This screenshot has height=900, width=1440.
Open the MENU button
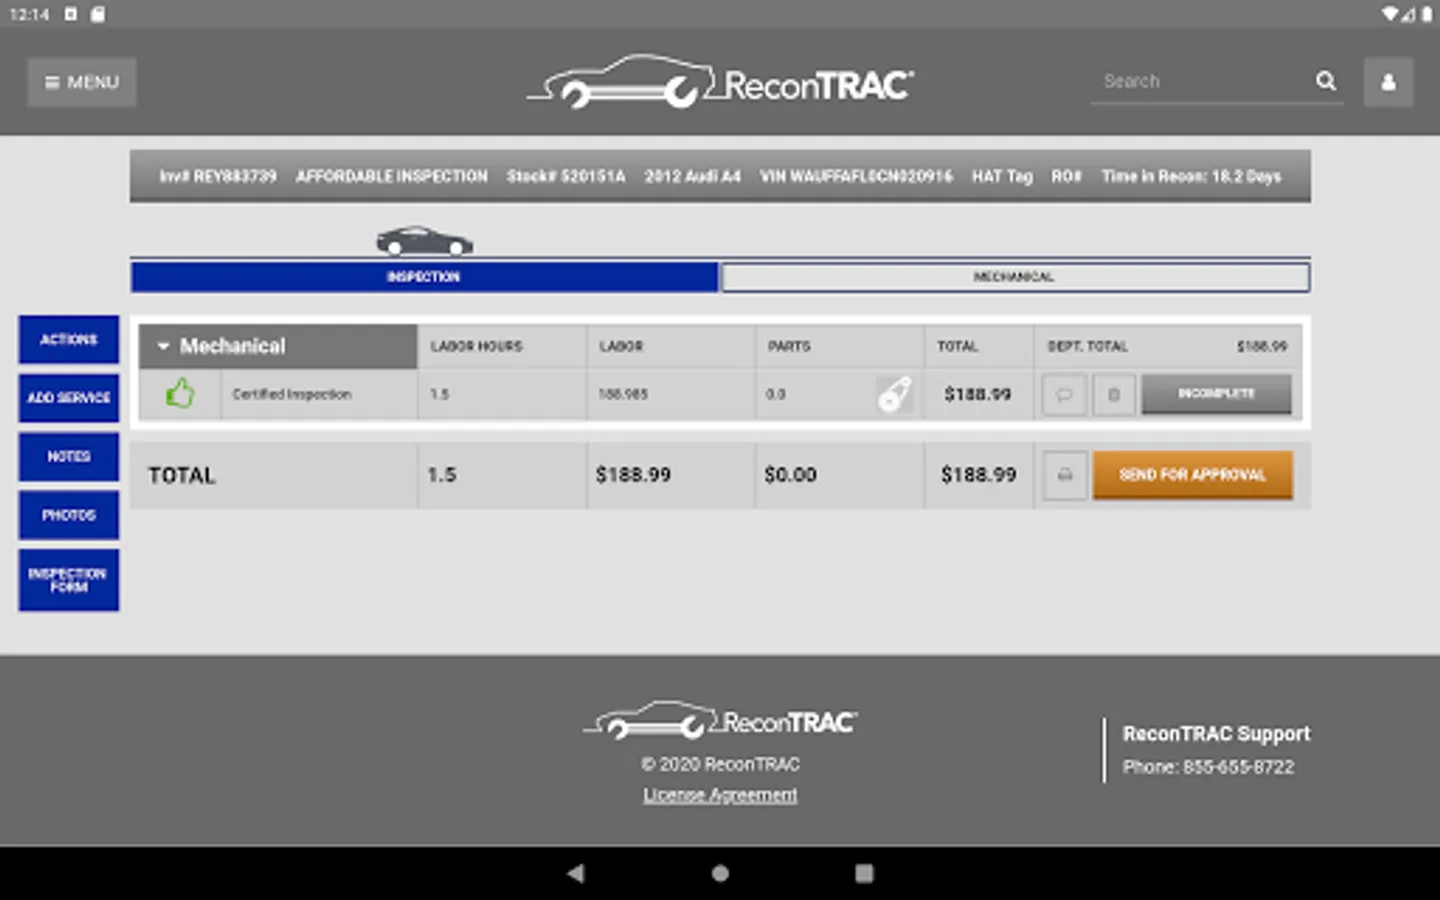point(81,82)
